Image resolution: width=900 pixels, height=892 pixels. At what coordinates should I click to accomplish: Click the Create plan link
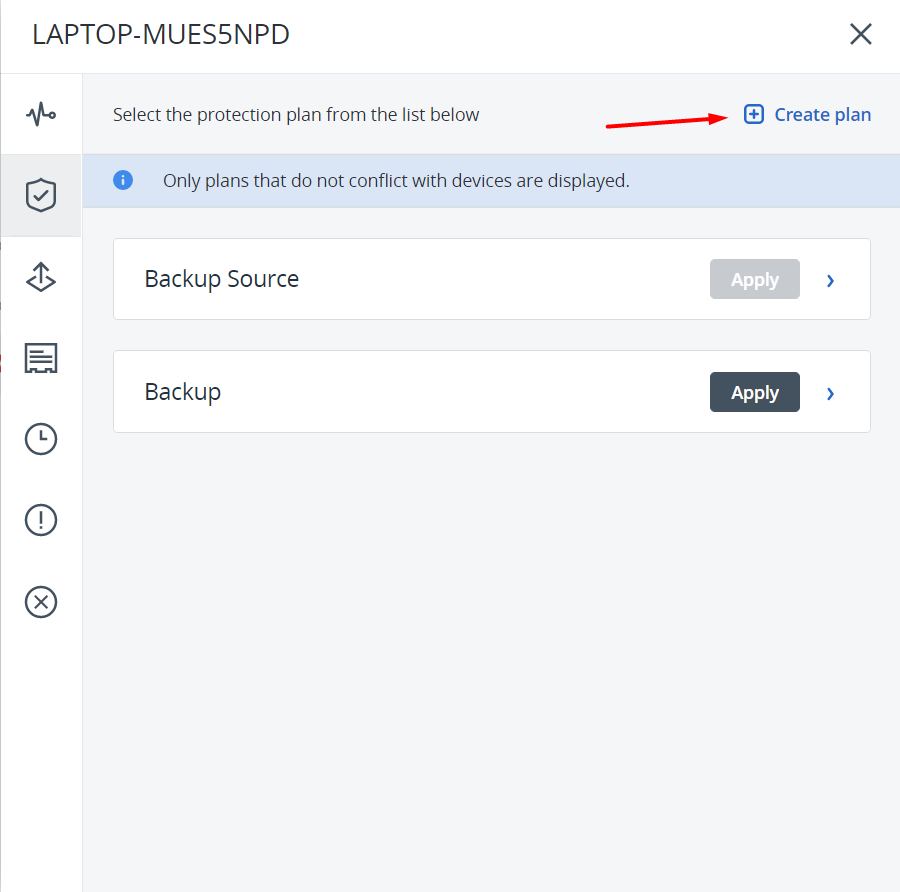coord(822,115)
